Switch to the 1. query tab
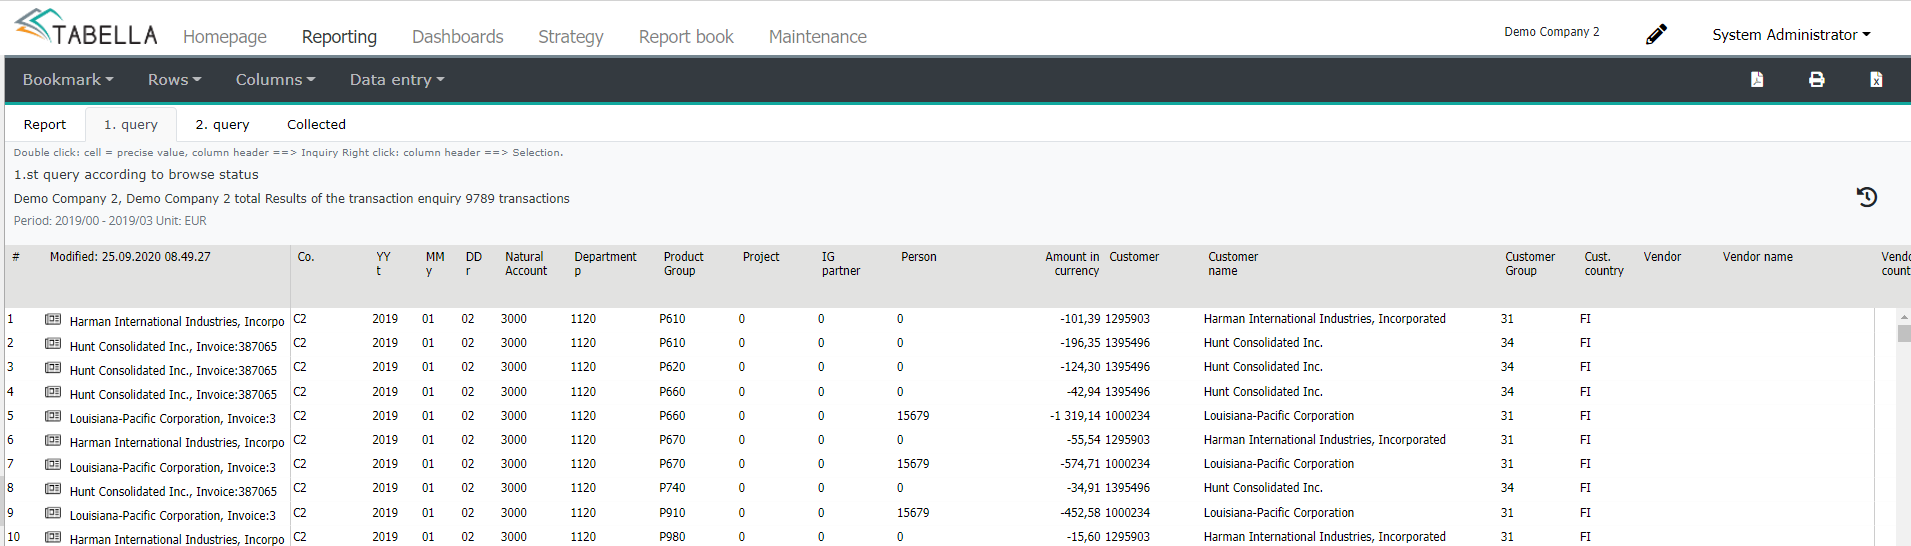This screenshot has width=1911, height=546. [x=131, y=124]
